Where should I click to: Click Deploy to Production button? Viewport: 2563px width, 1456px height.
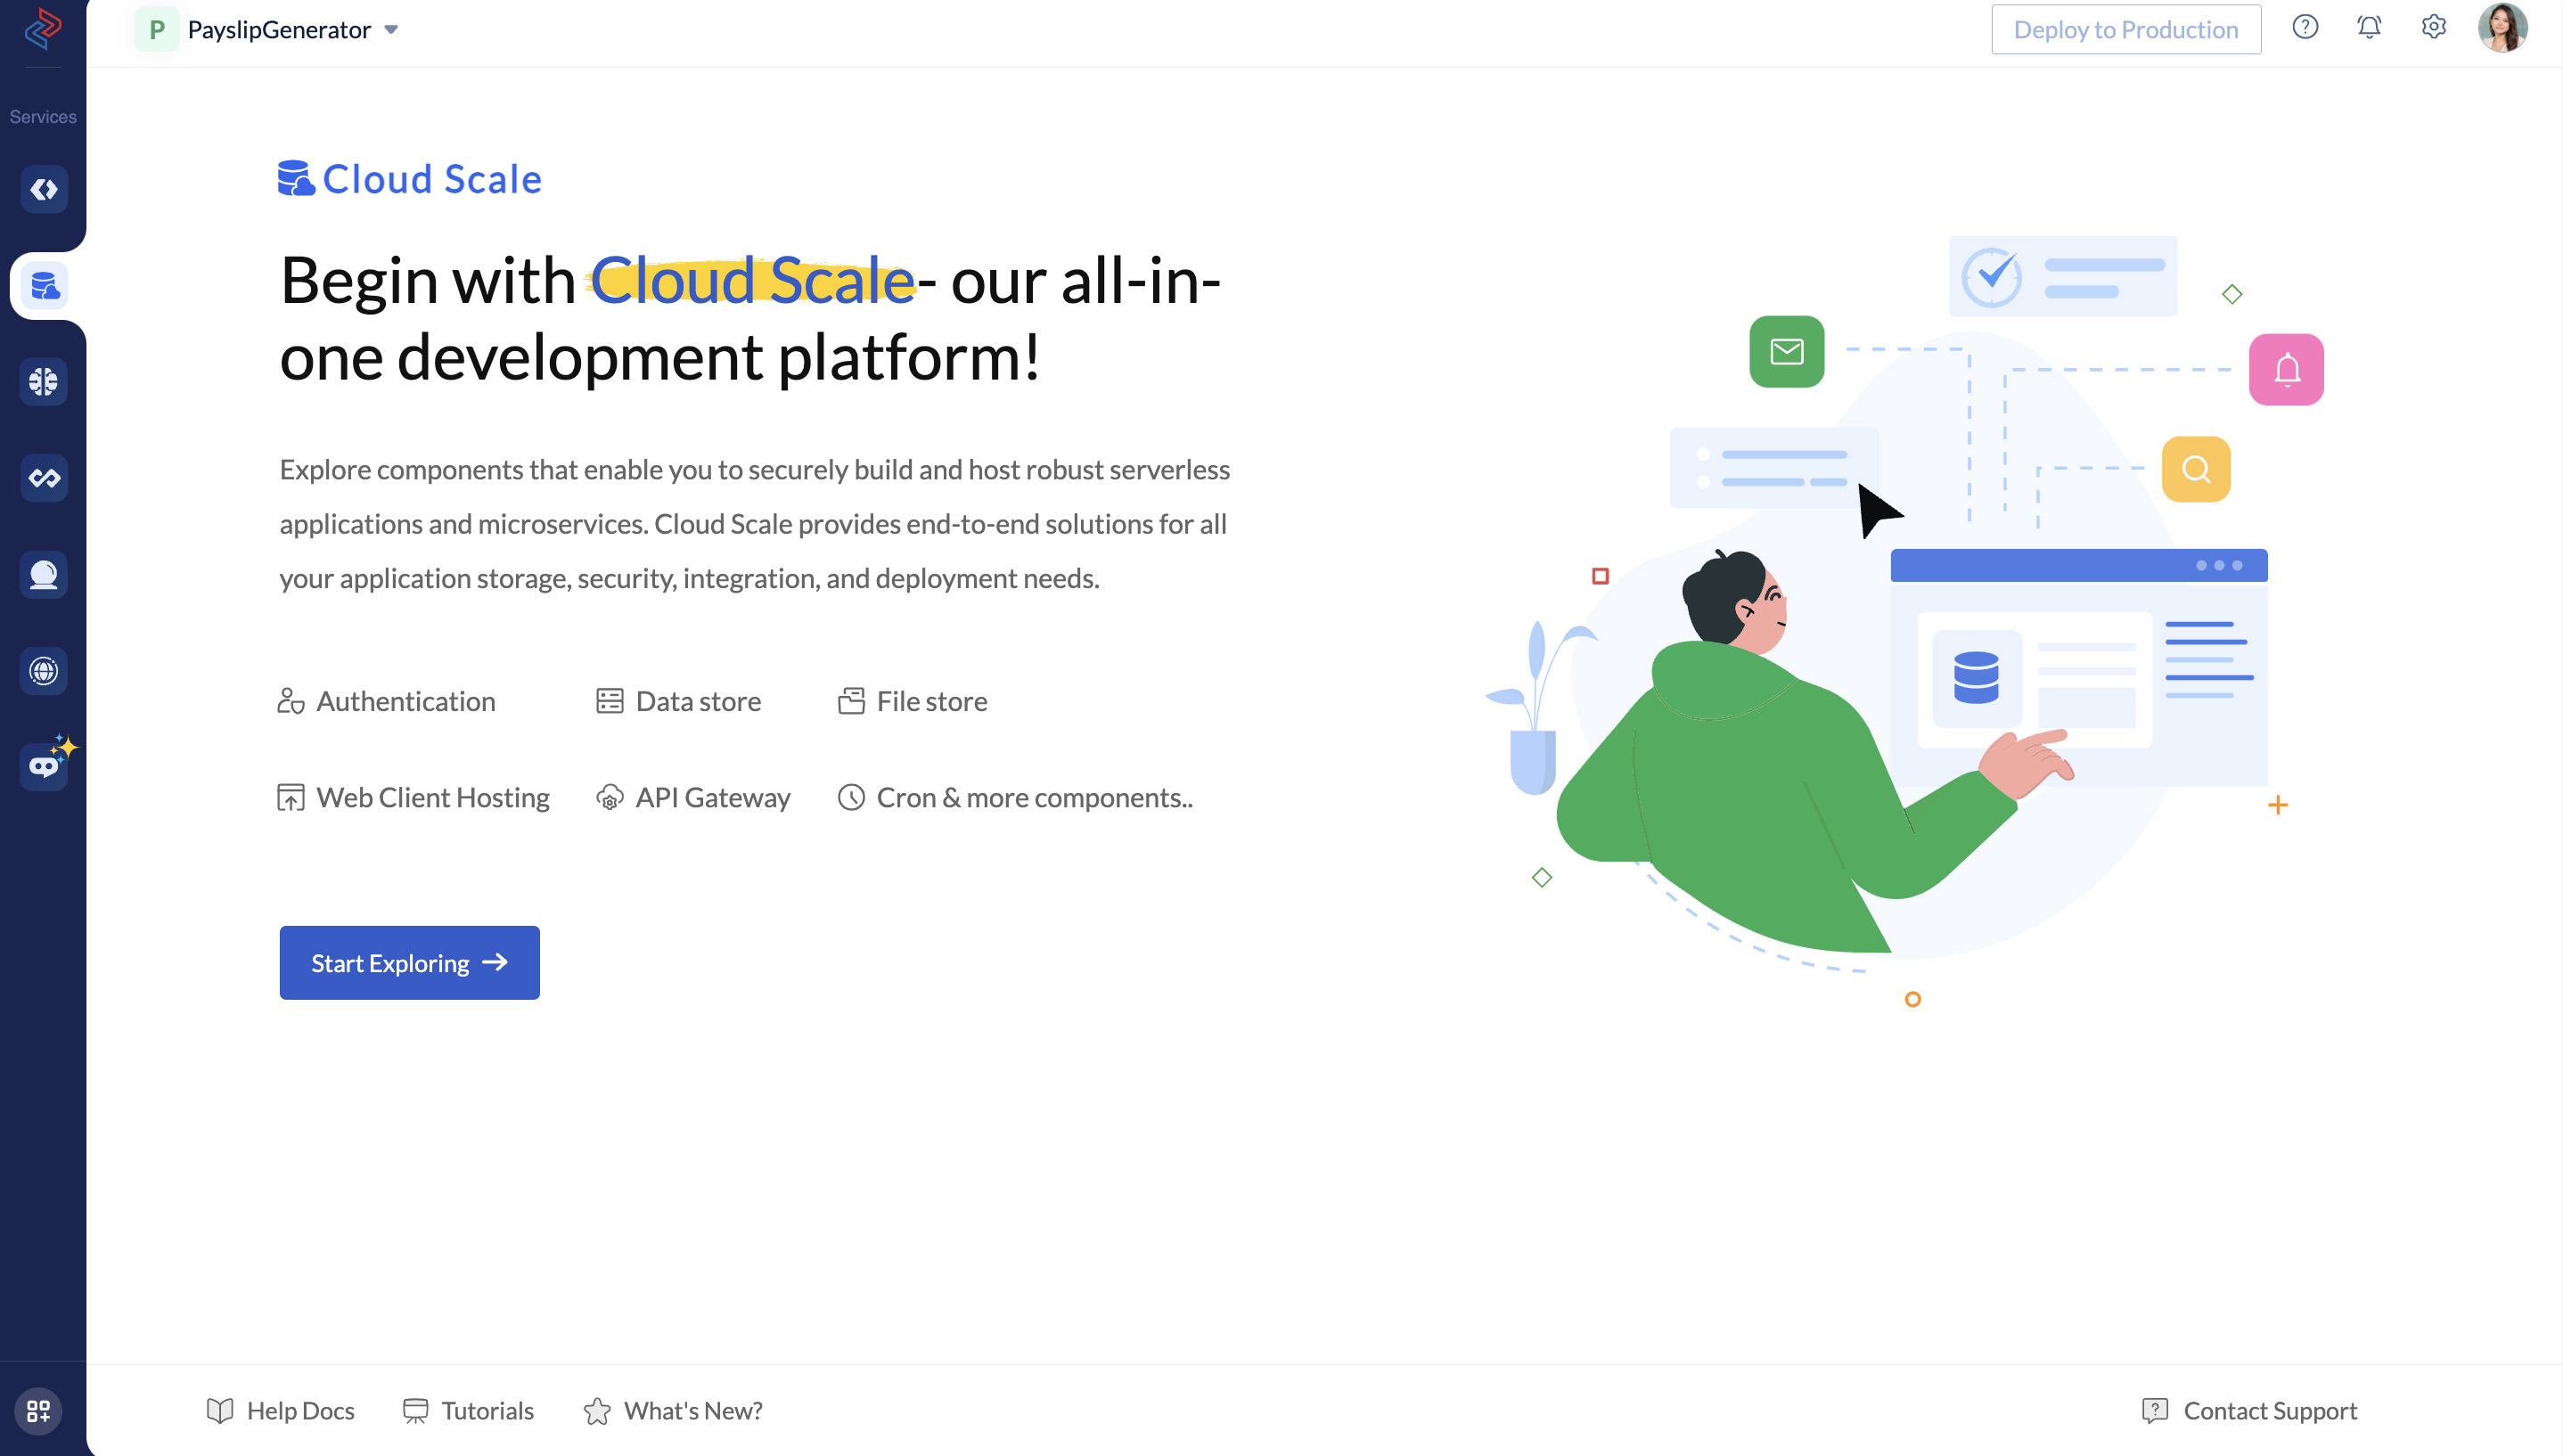2125,29
